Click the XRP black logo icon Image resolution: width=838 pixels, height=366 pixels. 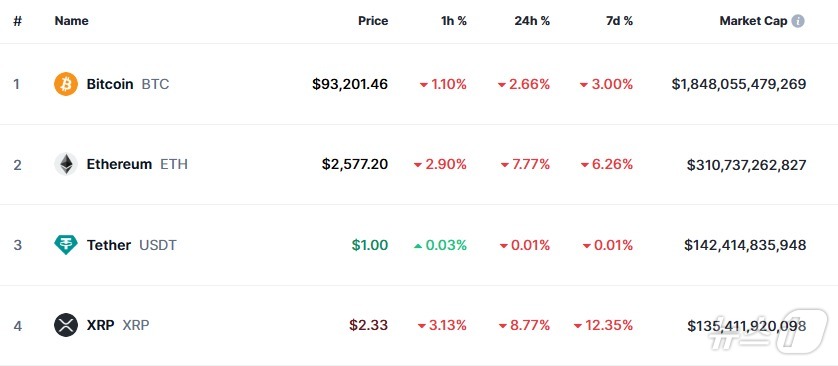(66, 325)
